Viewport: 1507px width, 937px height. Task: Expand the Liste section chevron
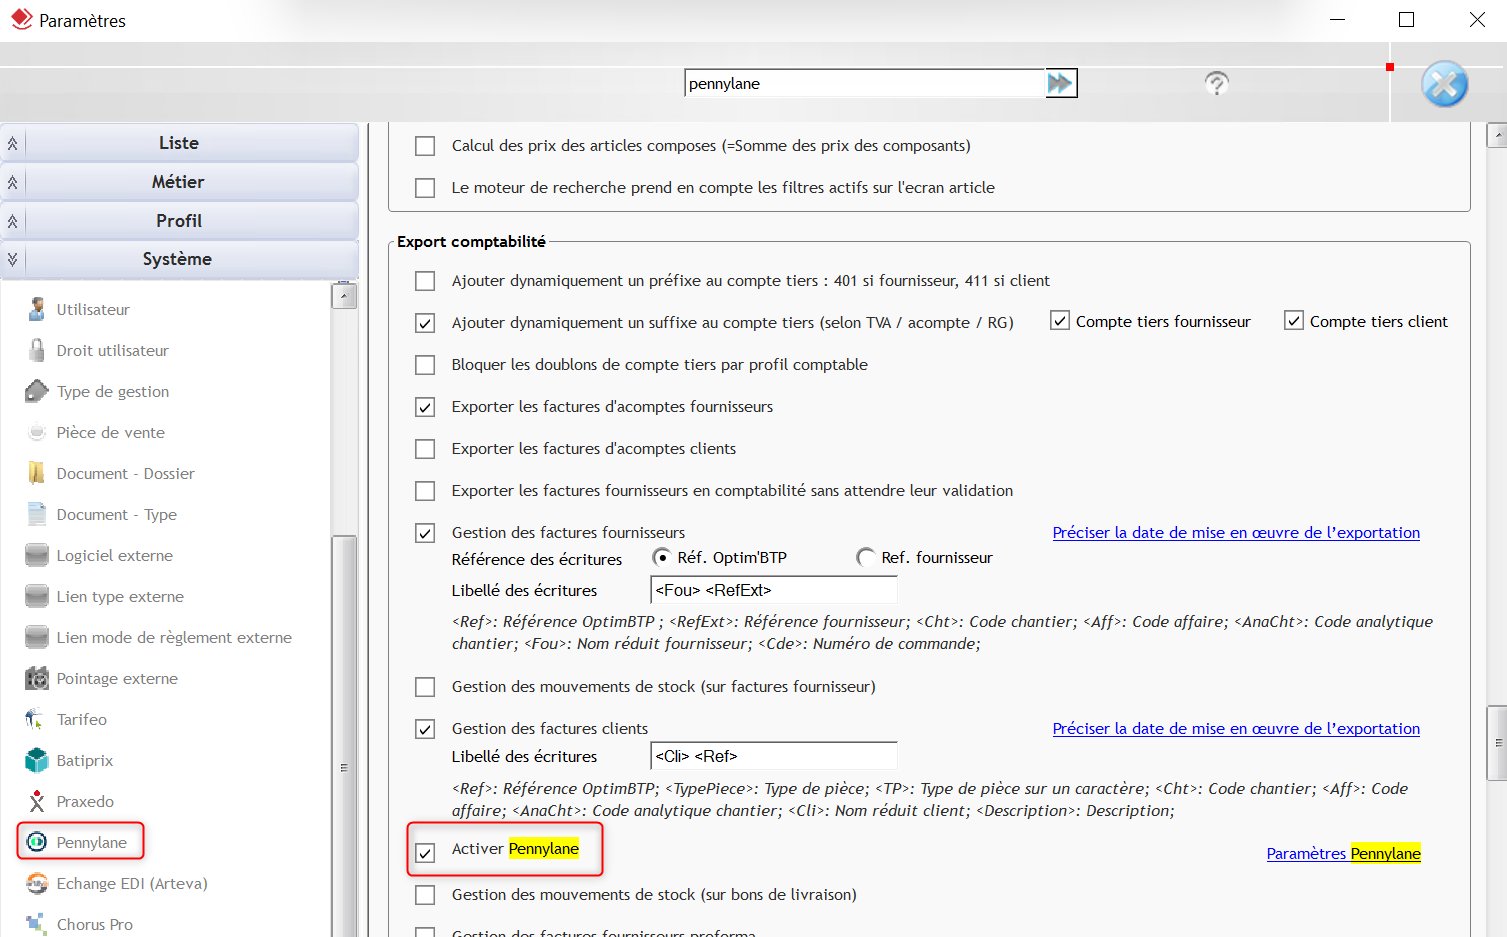[x=13, y=143]
